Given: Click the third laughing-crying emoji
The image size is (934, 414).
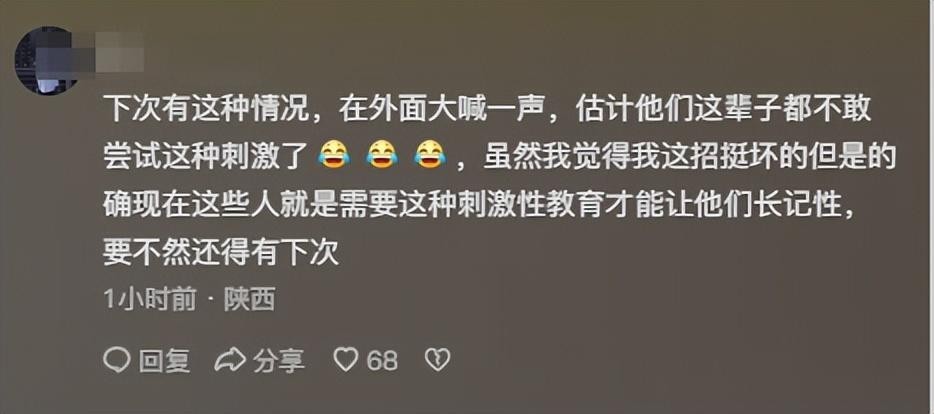Looking at the screenshot, I should (429, 154).
